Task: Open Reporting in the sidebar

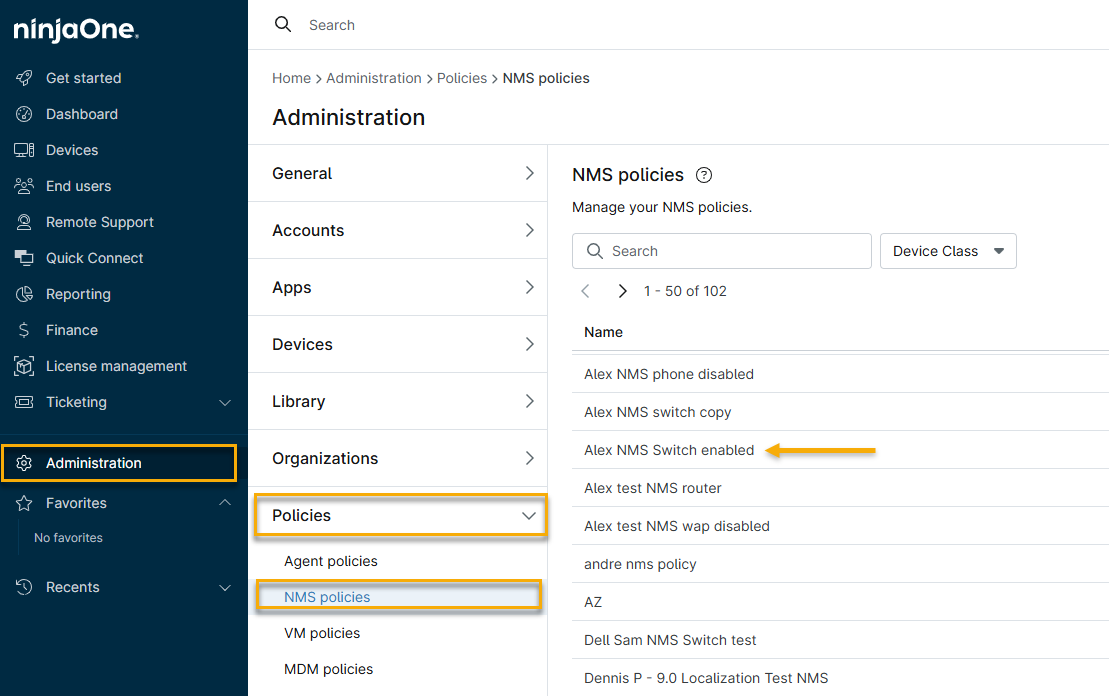Action: pos(79,294)
